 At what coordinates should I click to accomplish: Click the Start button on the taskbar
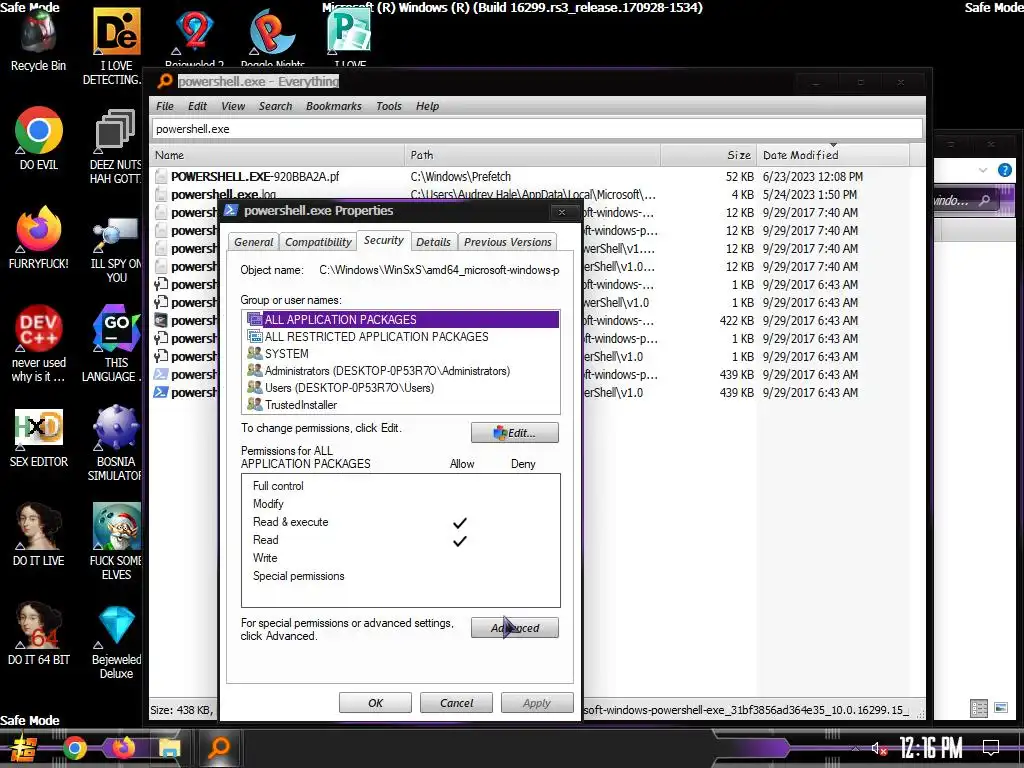click(x=24, y=747)
